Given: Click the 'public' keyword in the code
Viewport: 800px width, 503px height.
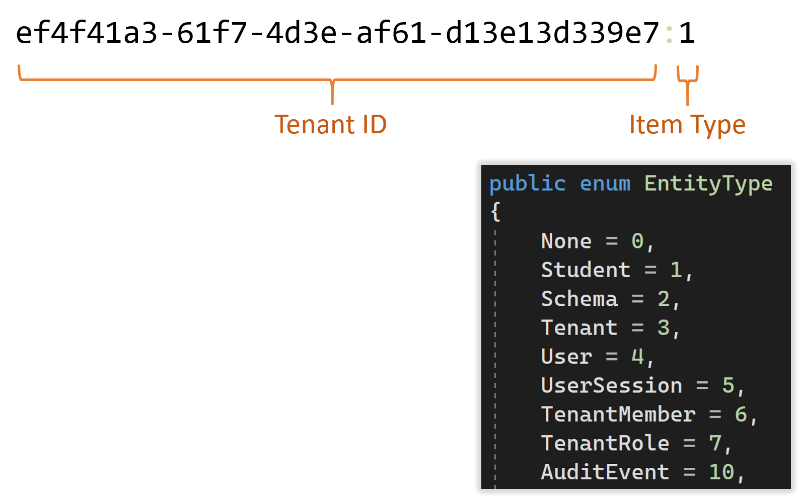Looking at the screenshot, I should point(528,184).
